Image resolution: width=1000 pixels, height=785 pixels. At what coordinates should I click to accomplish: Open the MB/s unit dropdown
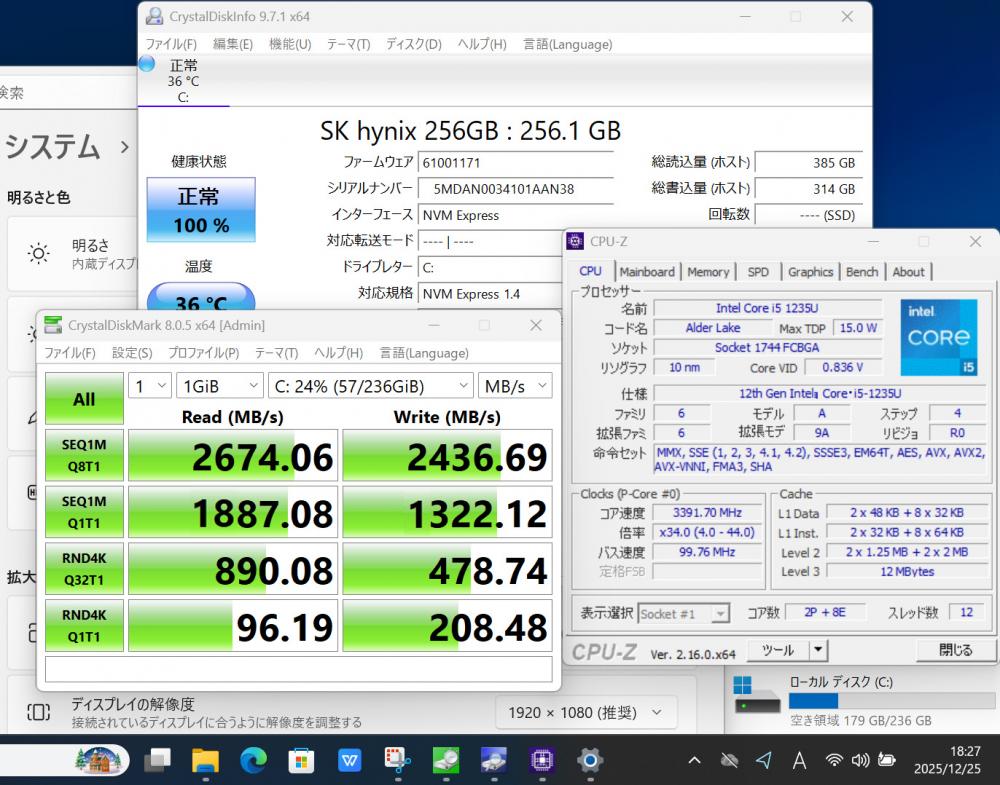(514, 386)
